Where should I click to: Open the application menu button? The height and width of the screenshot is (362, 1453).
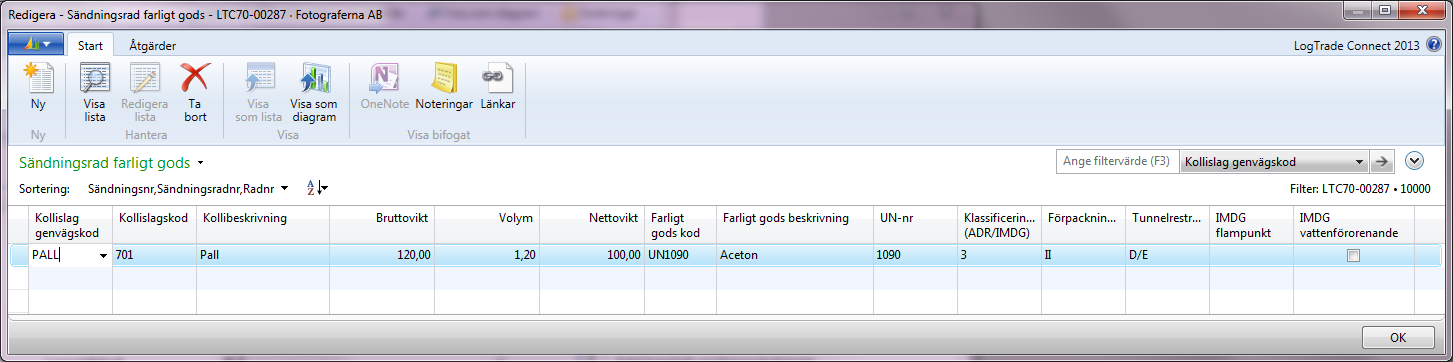coord(36,45)
